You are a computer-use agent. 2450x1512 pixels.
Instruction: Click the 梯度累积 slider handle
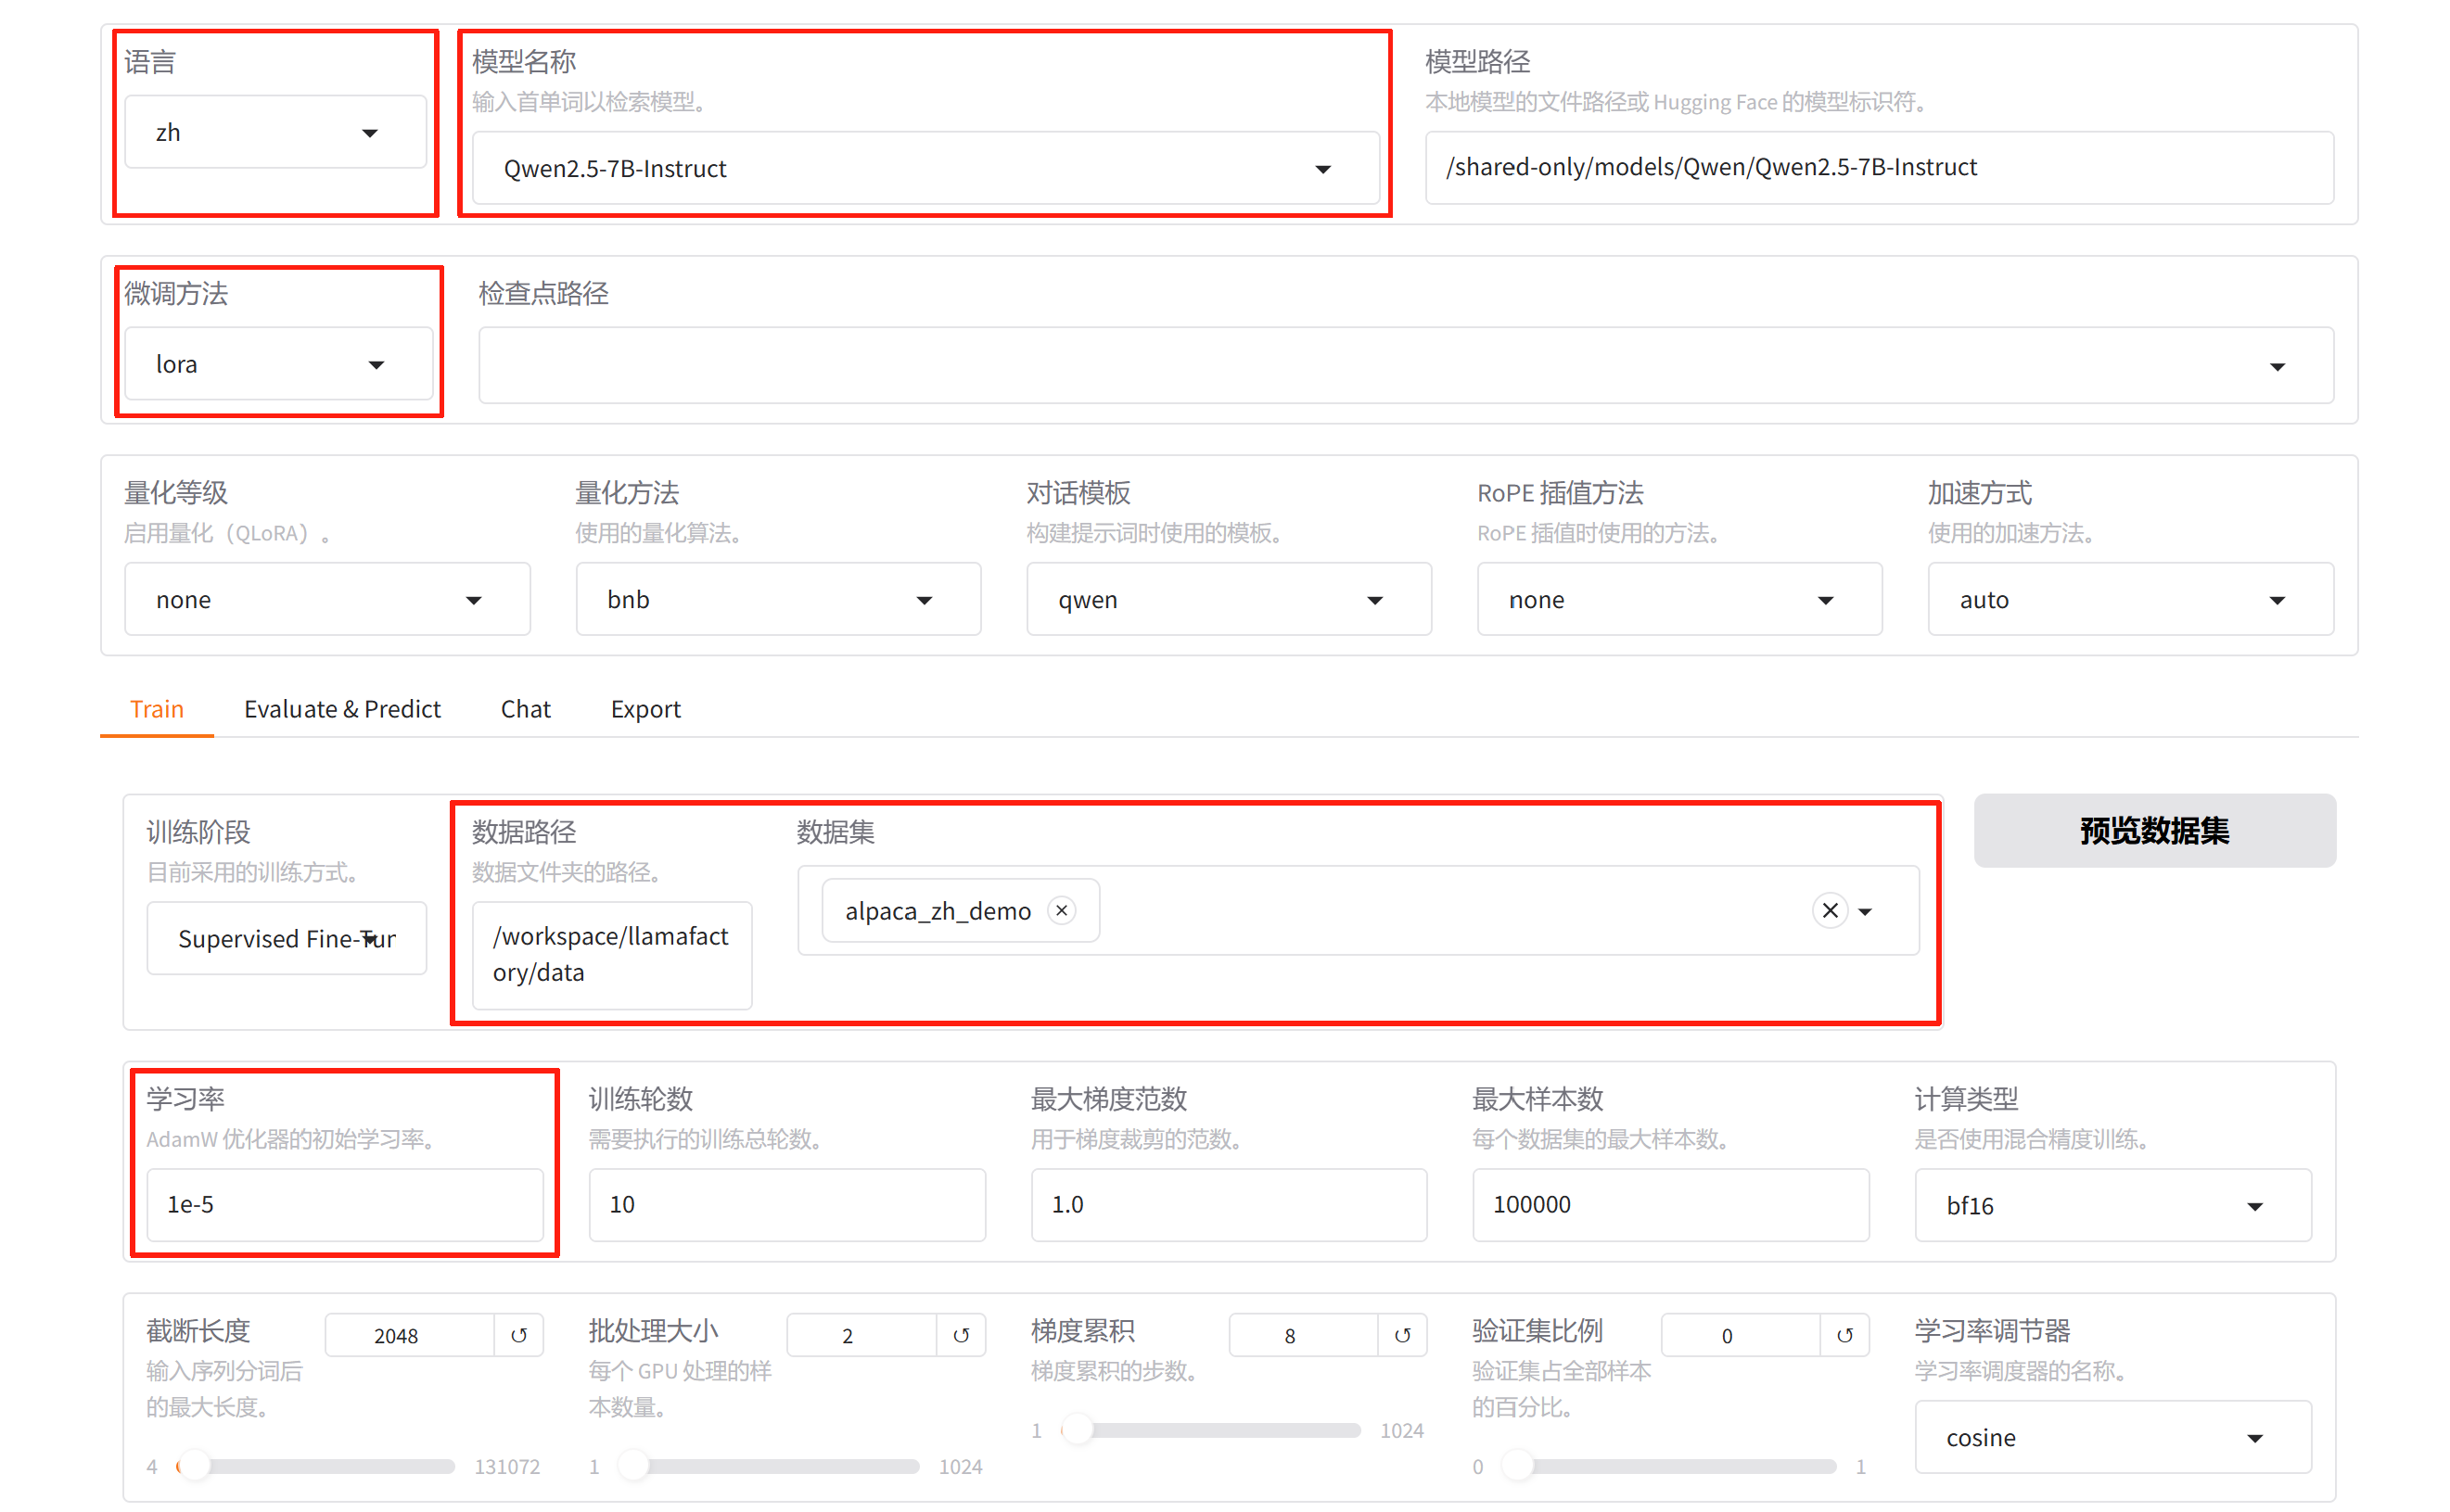point(1079,1430)
